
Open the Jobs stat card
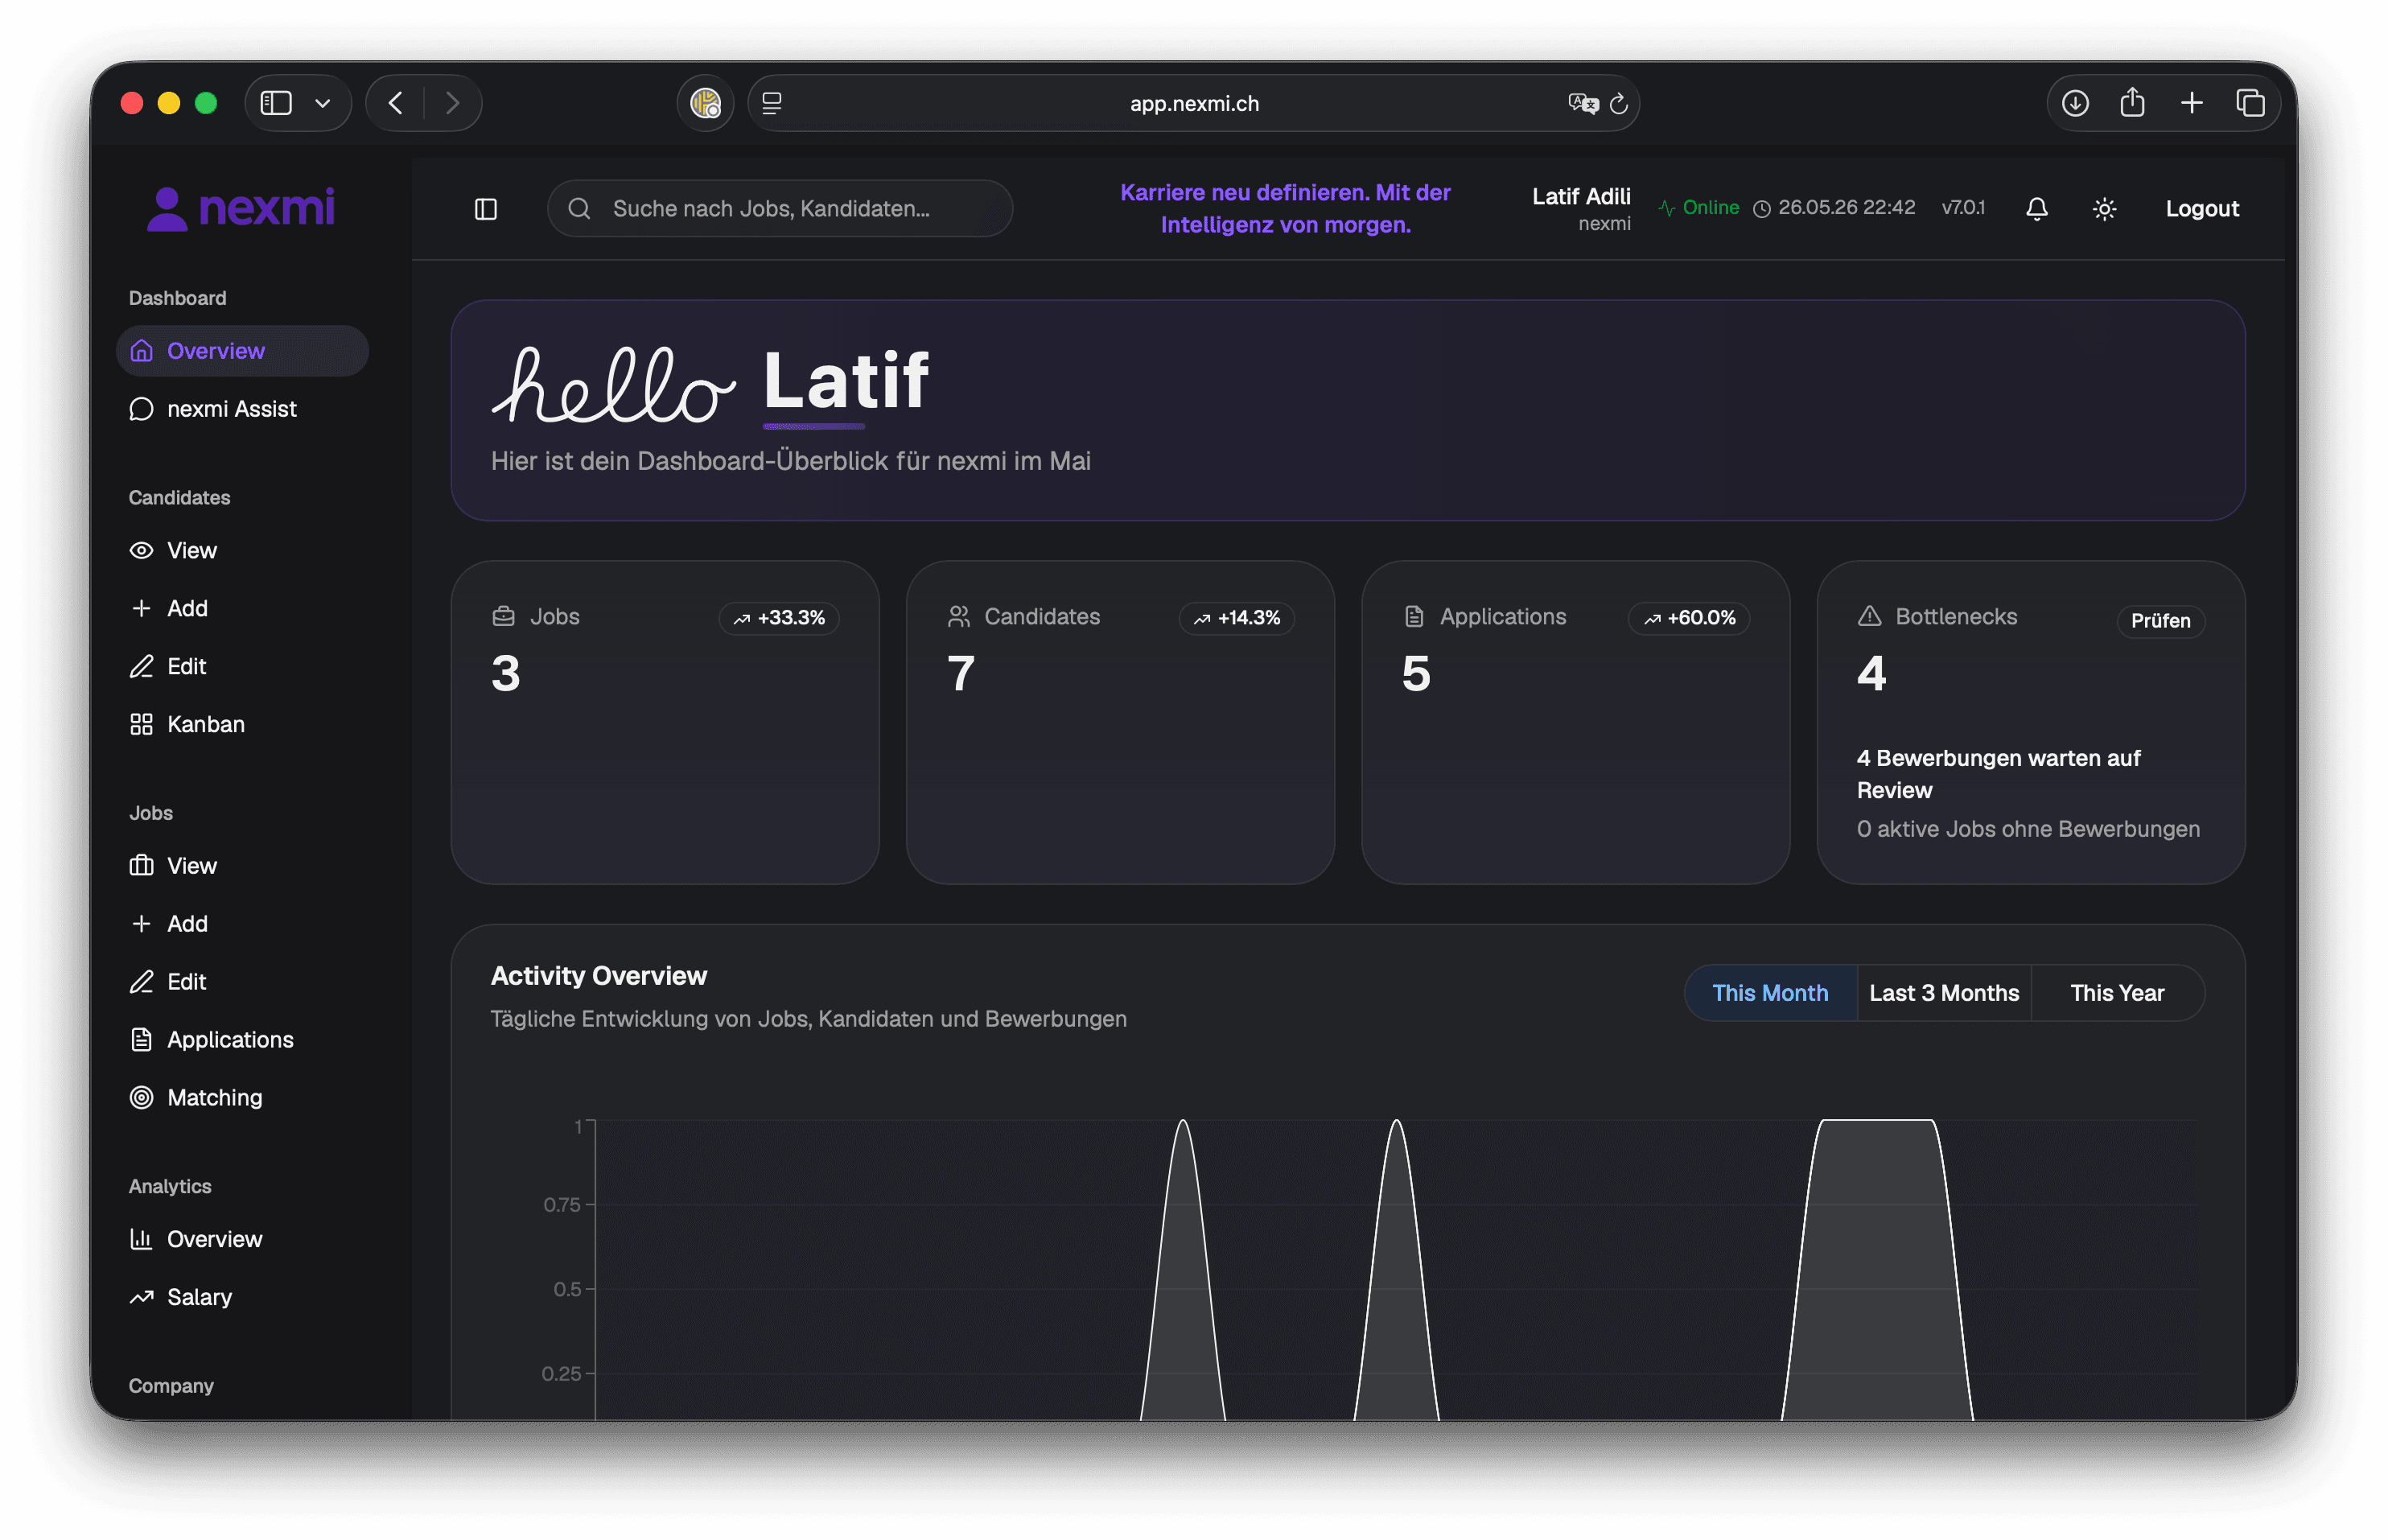click(665, 722)
